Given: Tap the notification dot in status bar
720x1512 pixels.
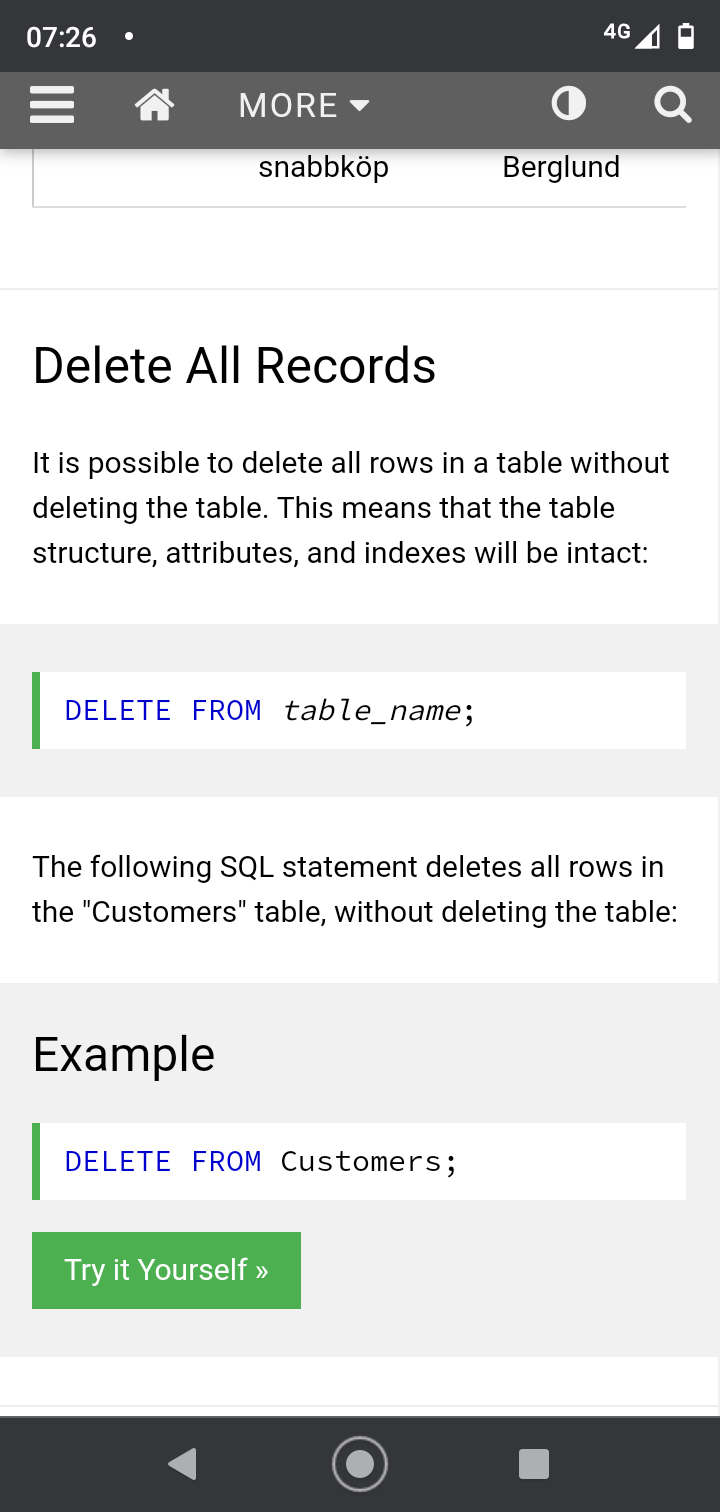Looking at the screenshot, I should point(129,38).
